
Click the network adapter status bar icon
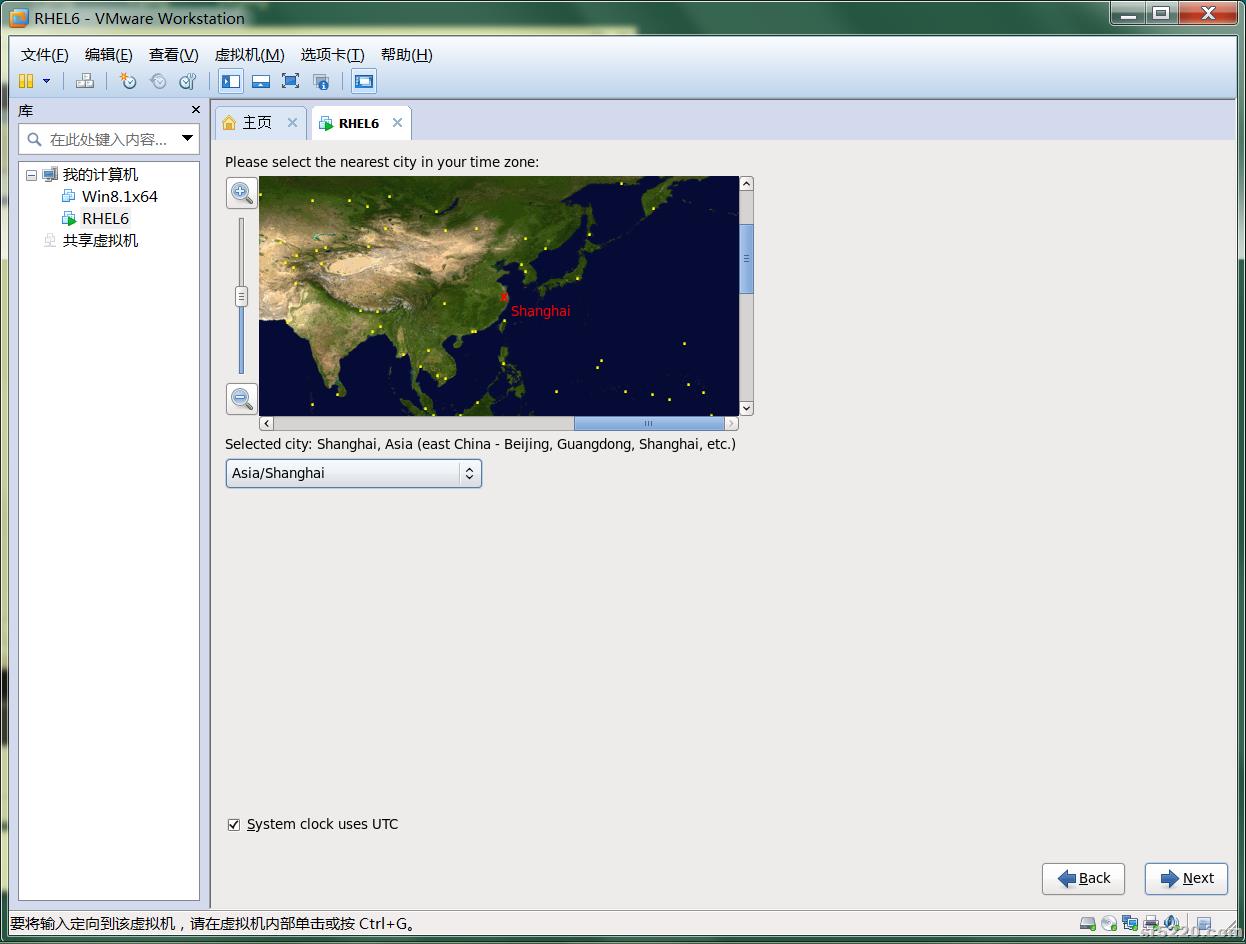click(x=1130, y=923)
